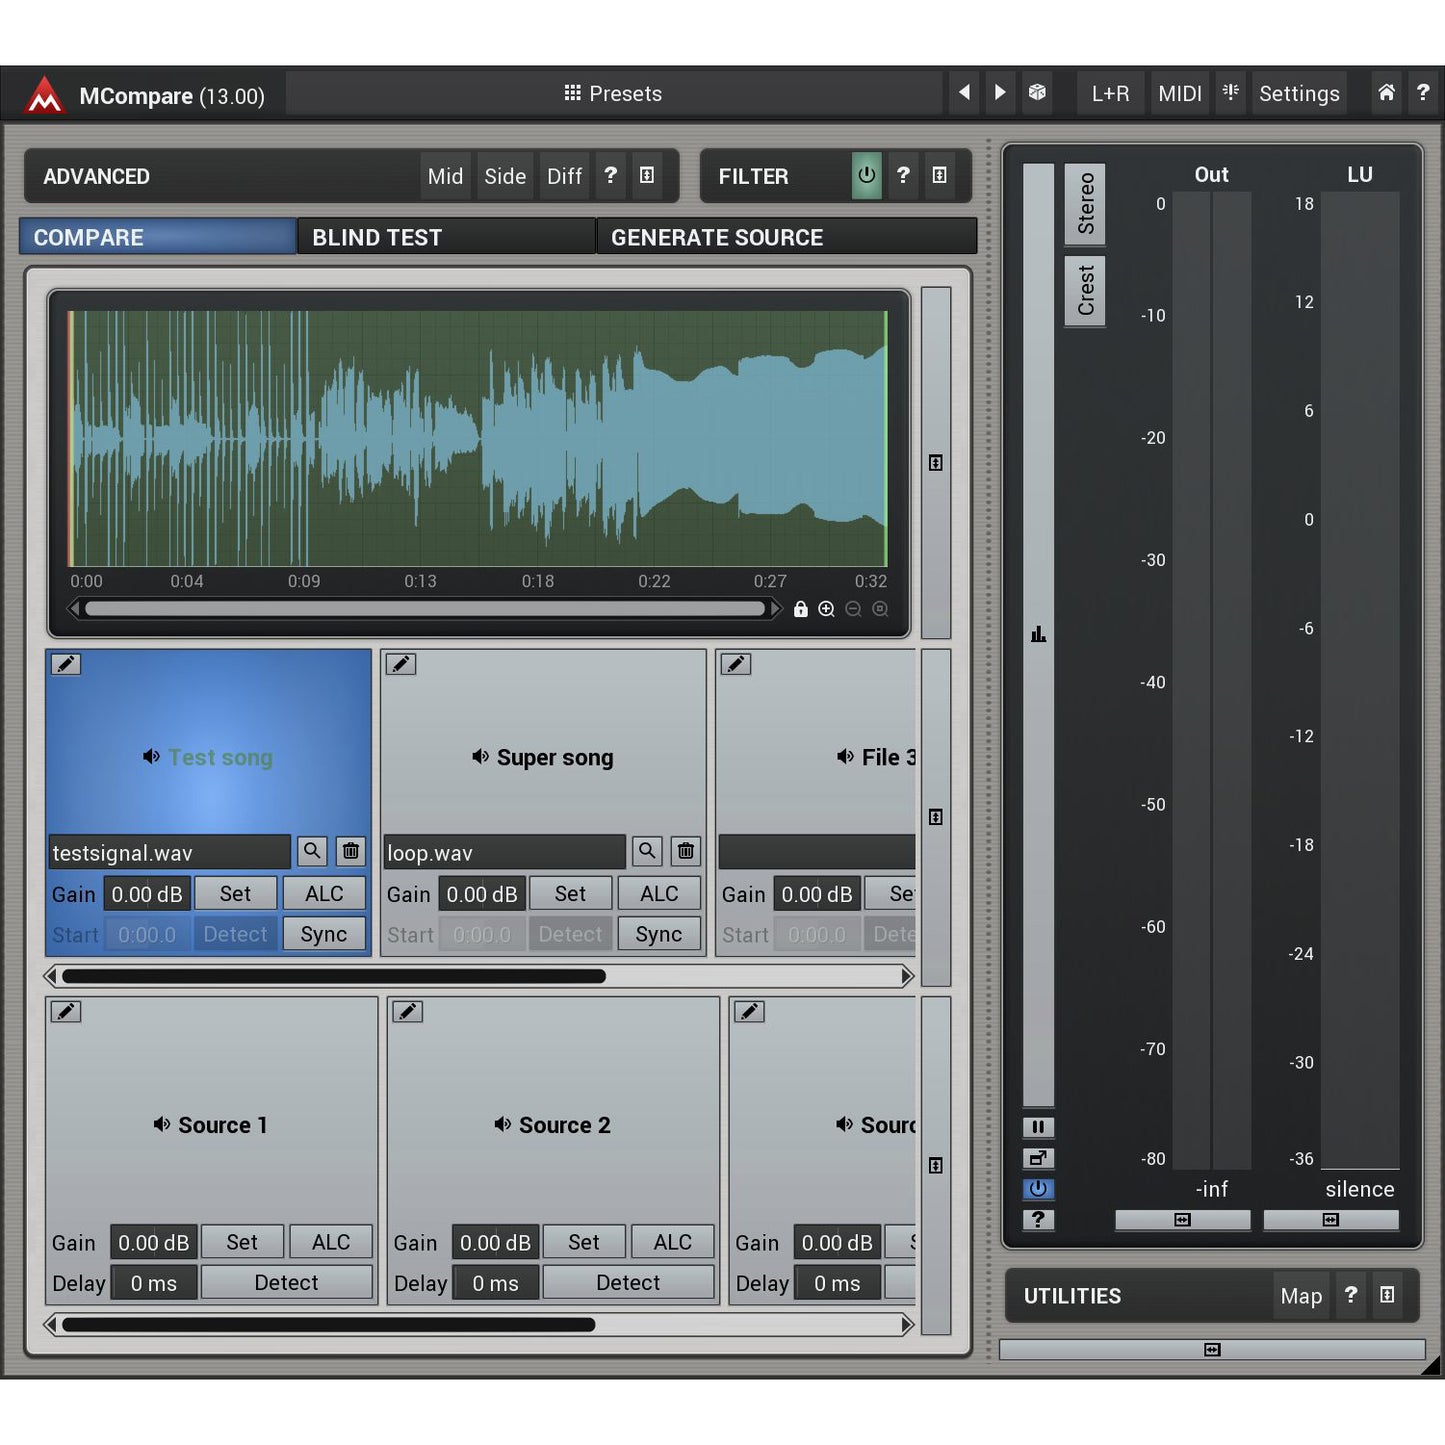
Task: Click the ALC button for Test song
Action: click(324, 893)
